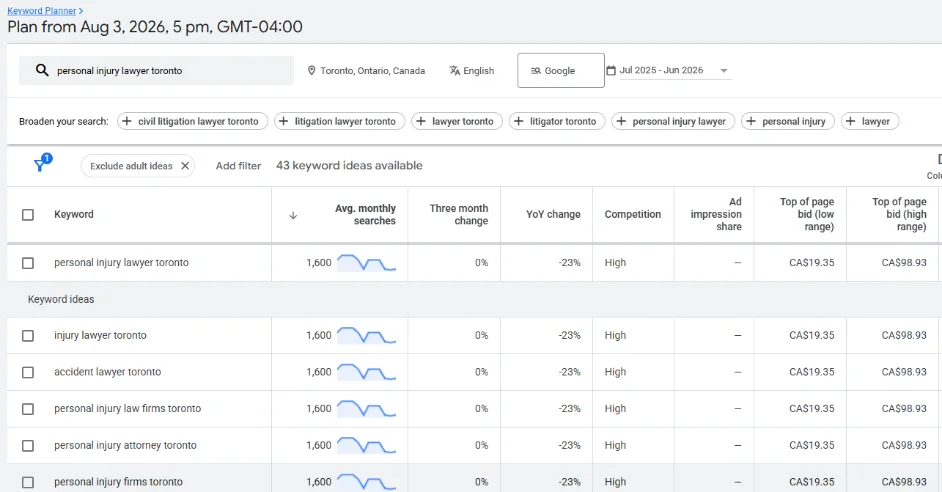Image resolution: width=942 pixels, height=492 pixels.
Task: Sort by YoY change column
Action: click(553, 214)
